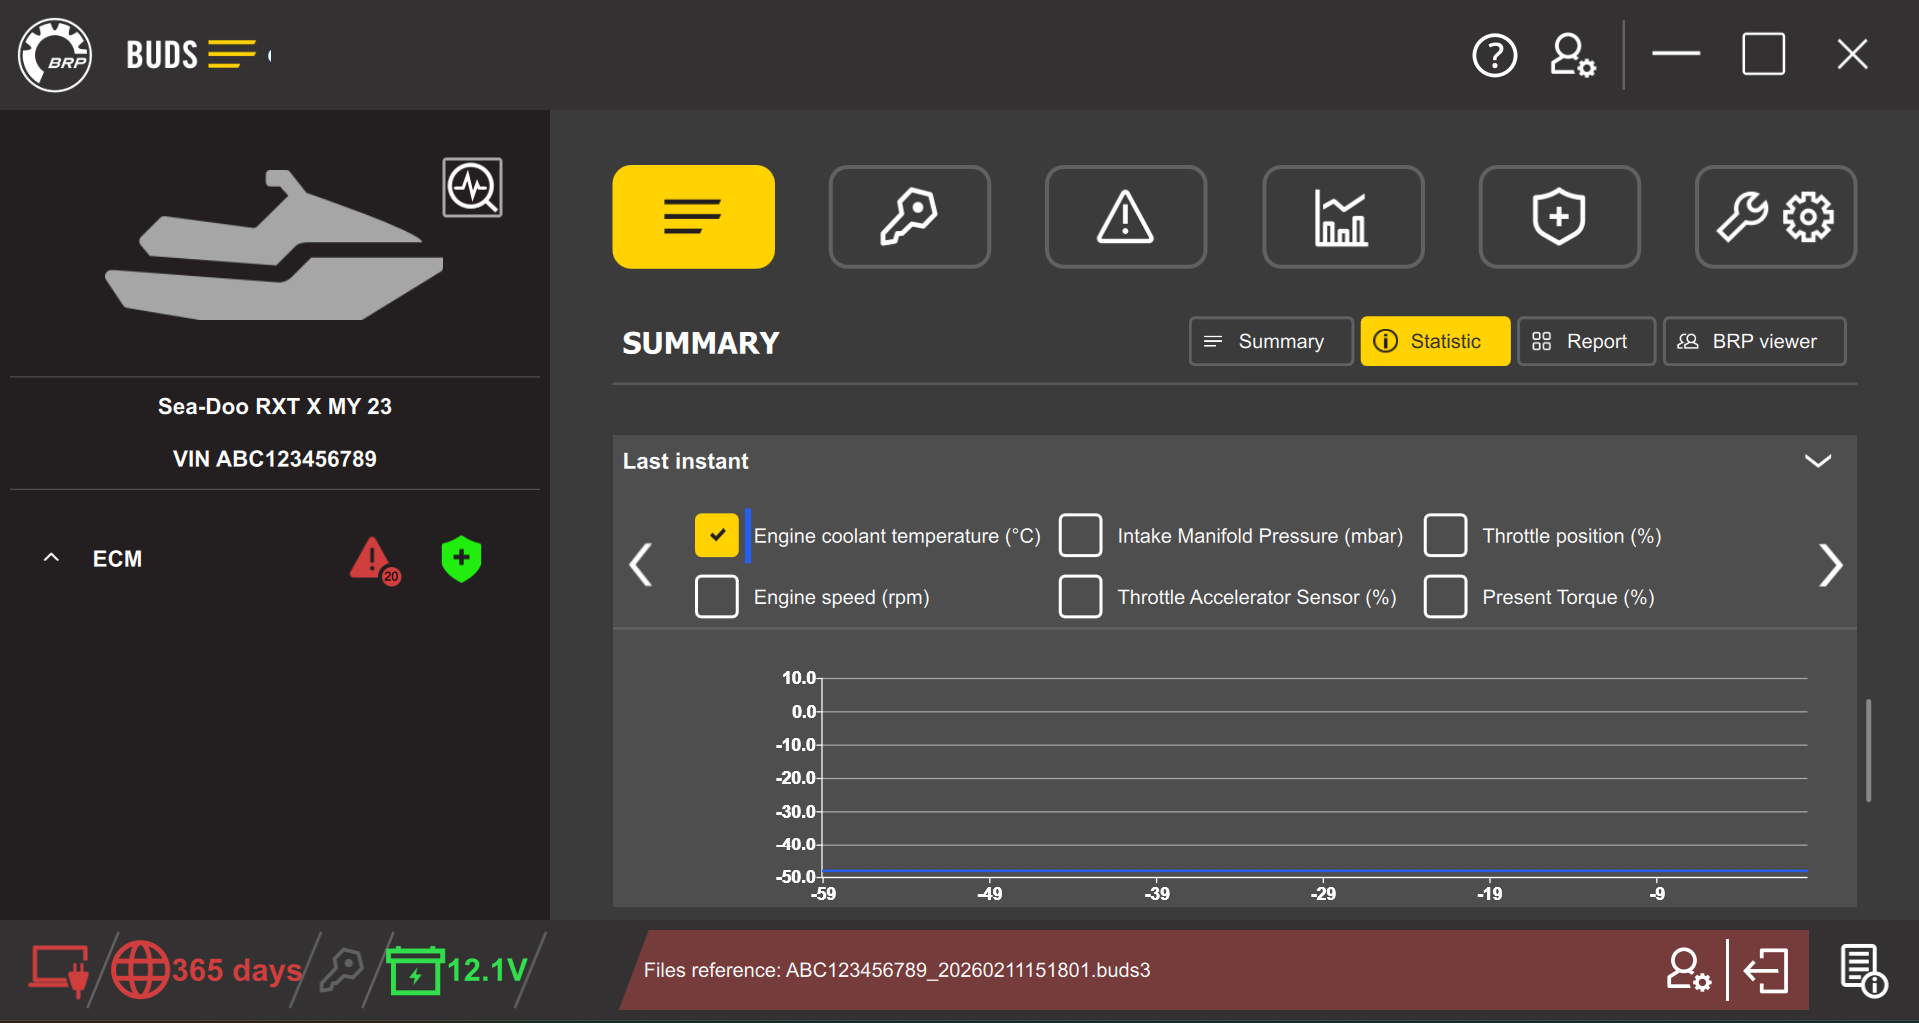Enable the Engine speed (rpm) checkbox

tap(716, 596)
